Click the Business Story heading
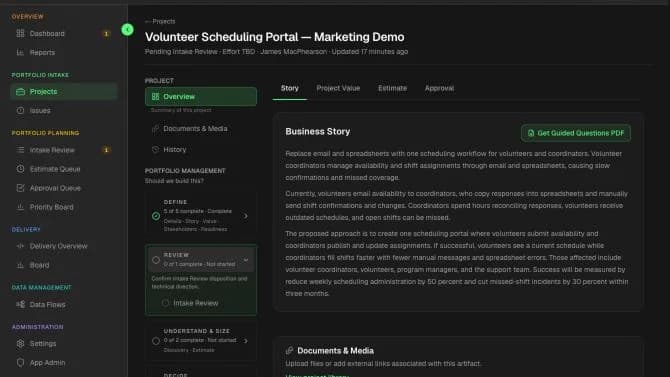The image size is (670, 377). [317, 131]
